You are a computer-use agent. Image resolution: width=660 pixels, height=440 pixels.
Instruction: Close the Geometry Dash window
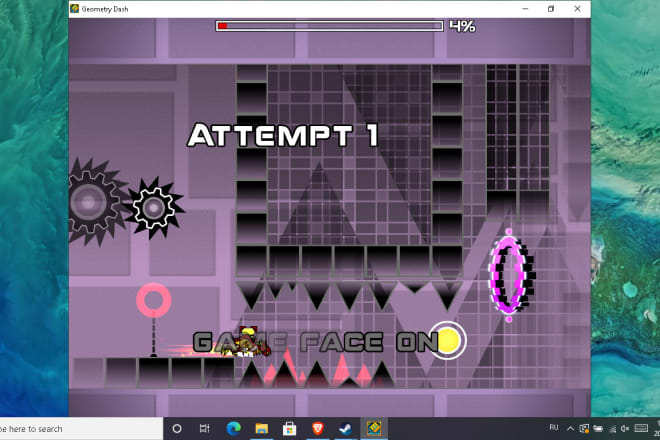577,9
